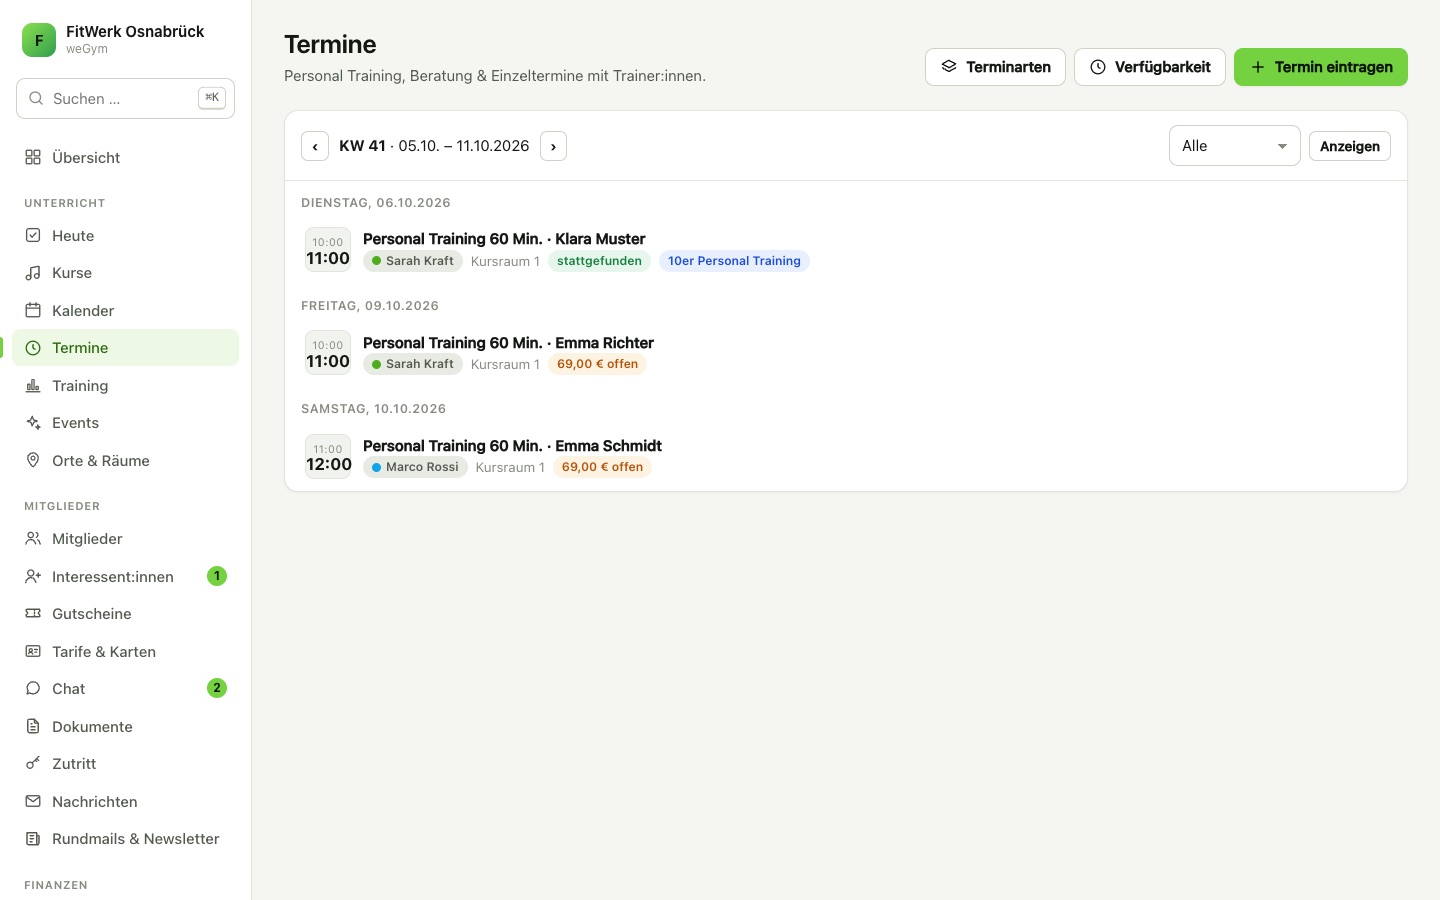Click the 69,00 € offen badge for Emma Schmidt
Viewport: 1440px width, 900px height.
602,467
